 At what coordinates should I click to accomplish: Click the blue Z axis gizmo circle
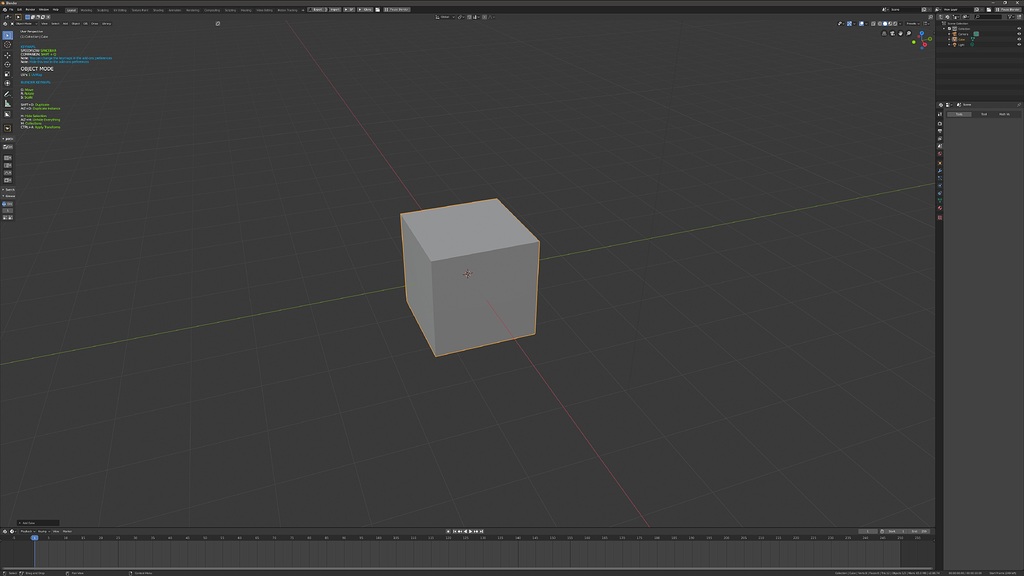pos(921,33)
